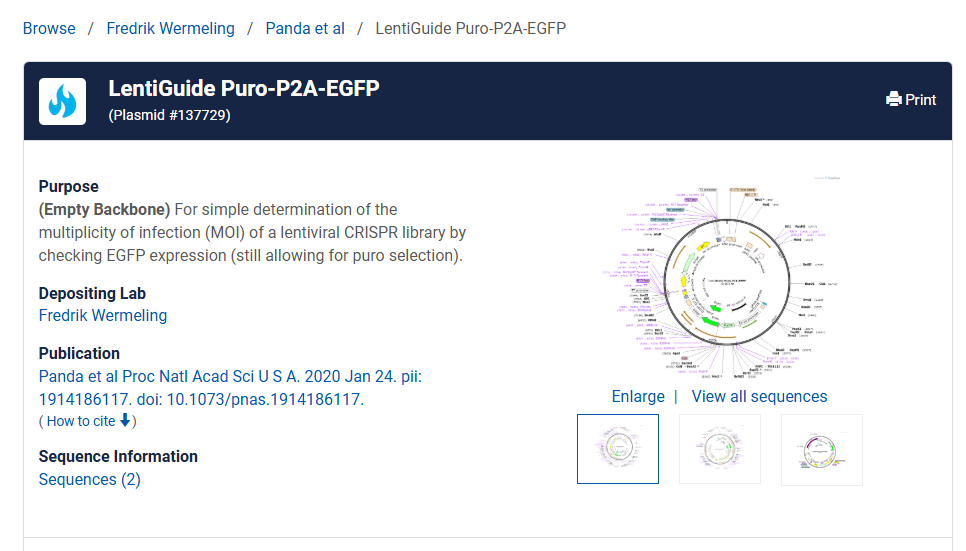The width and height of the screenshot is (966, 551).
Task: Click the Plasmid #137729 label
Action: click(x=169, y=116)
